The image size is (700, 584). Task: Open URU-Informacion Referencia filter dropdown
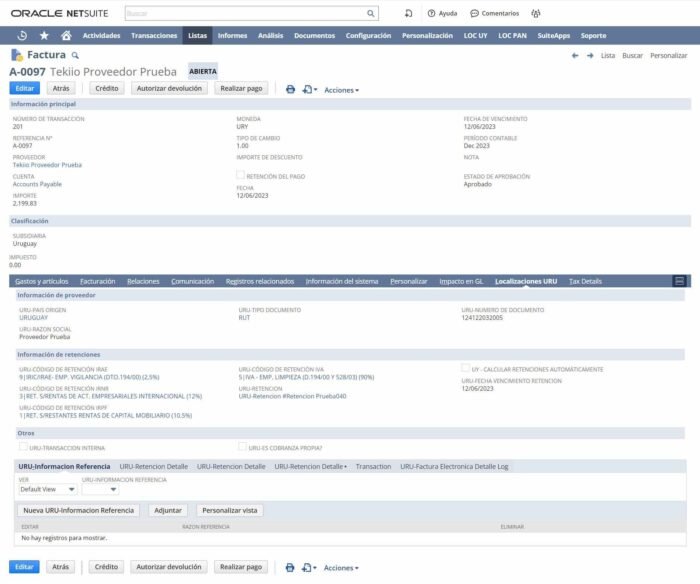(100, 489)
